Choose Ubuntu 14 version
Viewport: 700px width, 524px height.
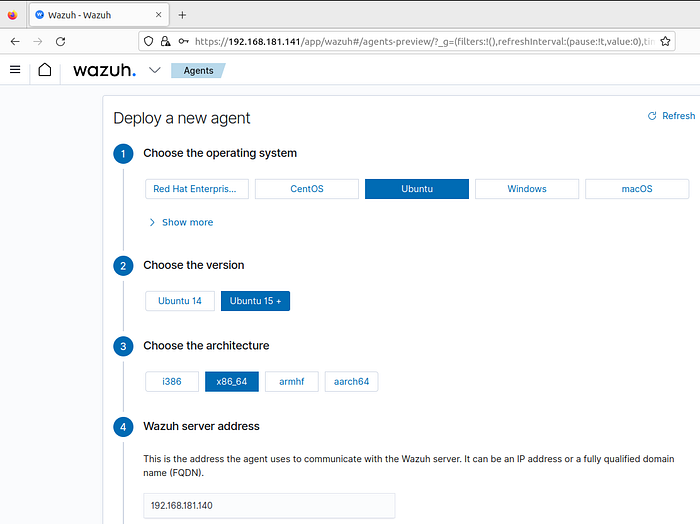click(x=180, y=301)
